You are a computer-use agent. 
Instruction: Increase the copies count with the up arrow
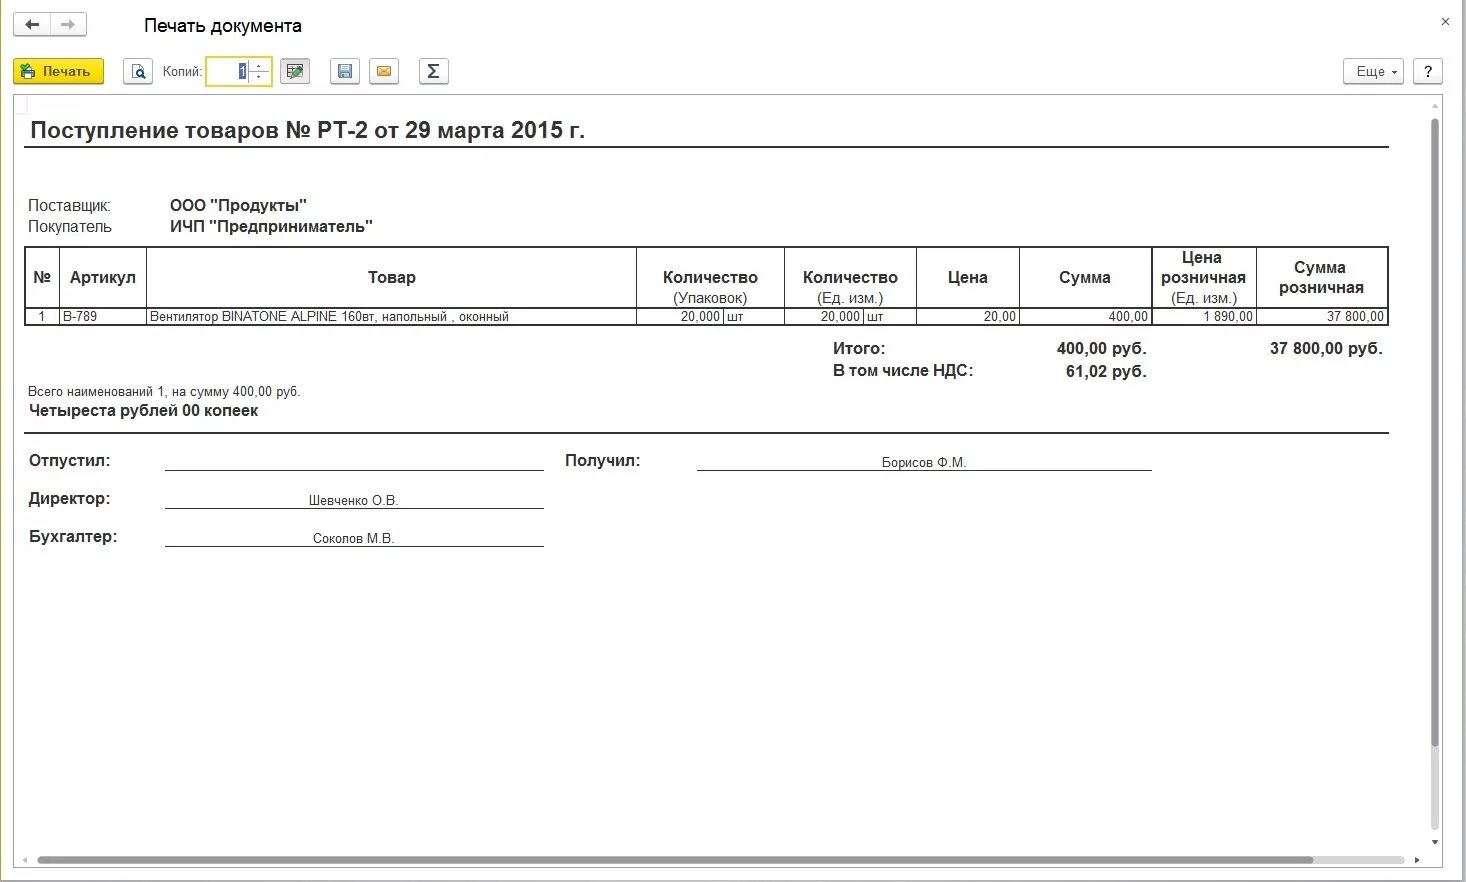pos(259,65)
